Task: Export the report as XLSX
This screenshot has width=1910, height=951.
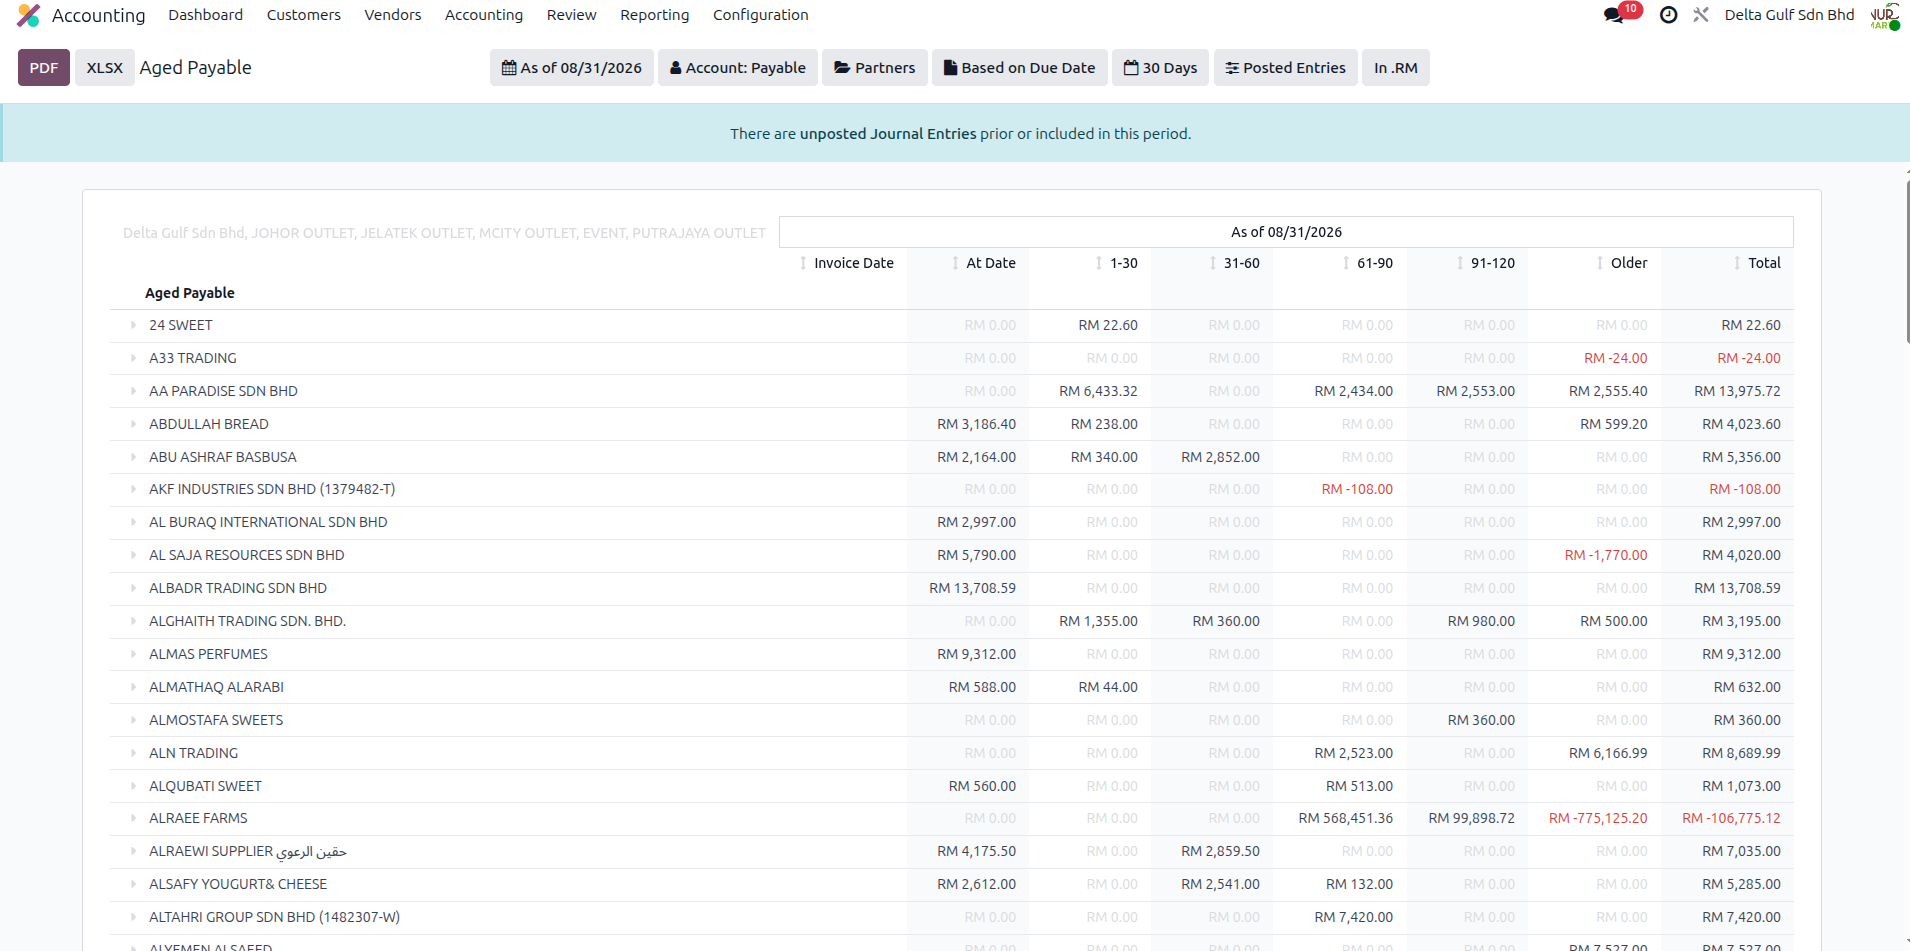Action: click(x=105, y=68)
